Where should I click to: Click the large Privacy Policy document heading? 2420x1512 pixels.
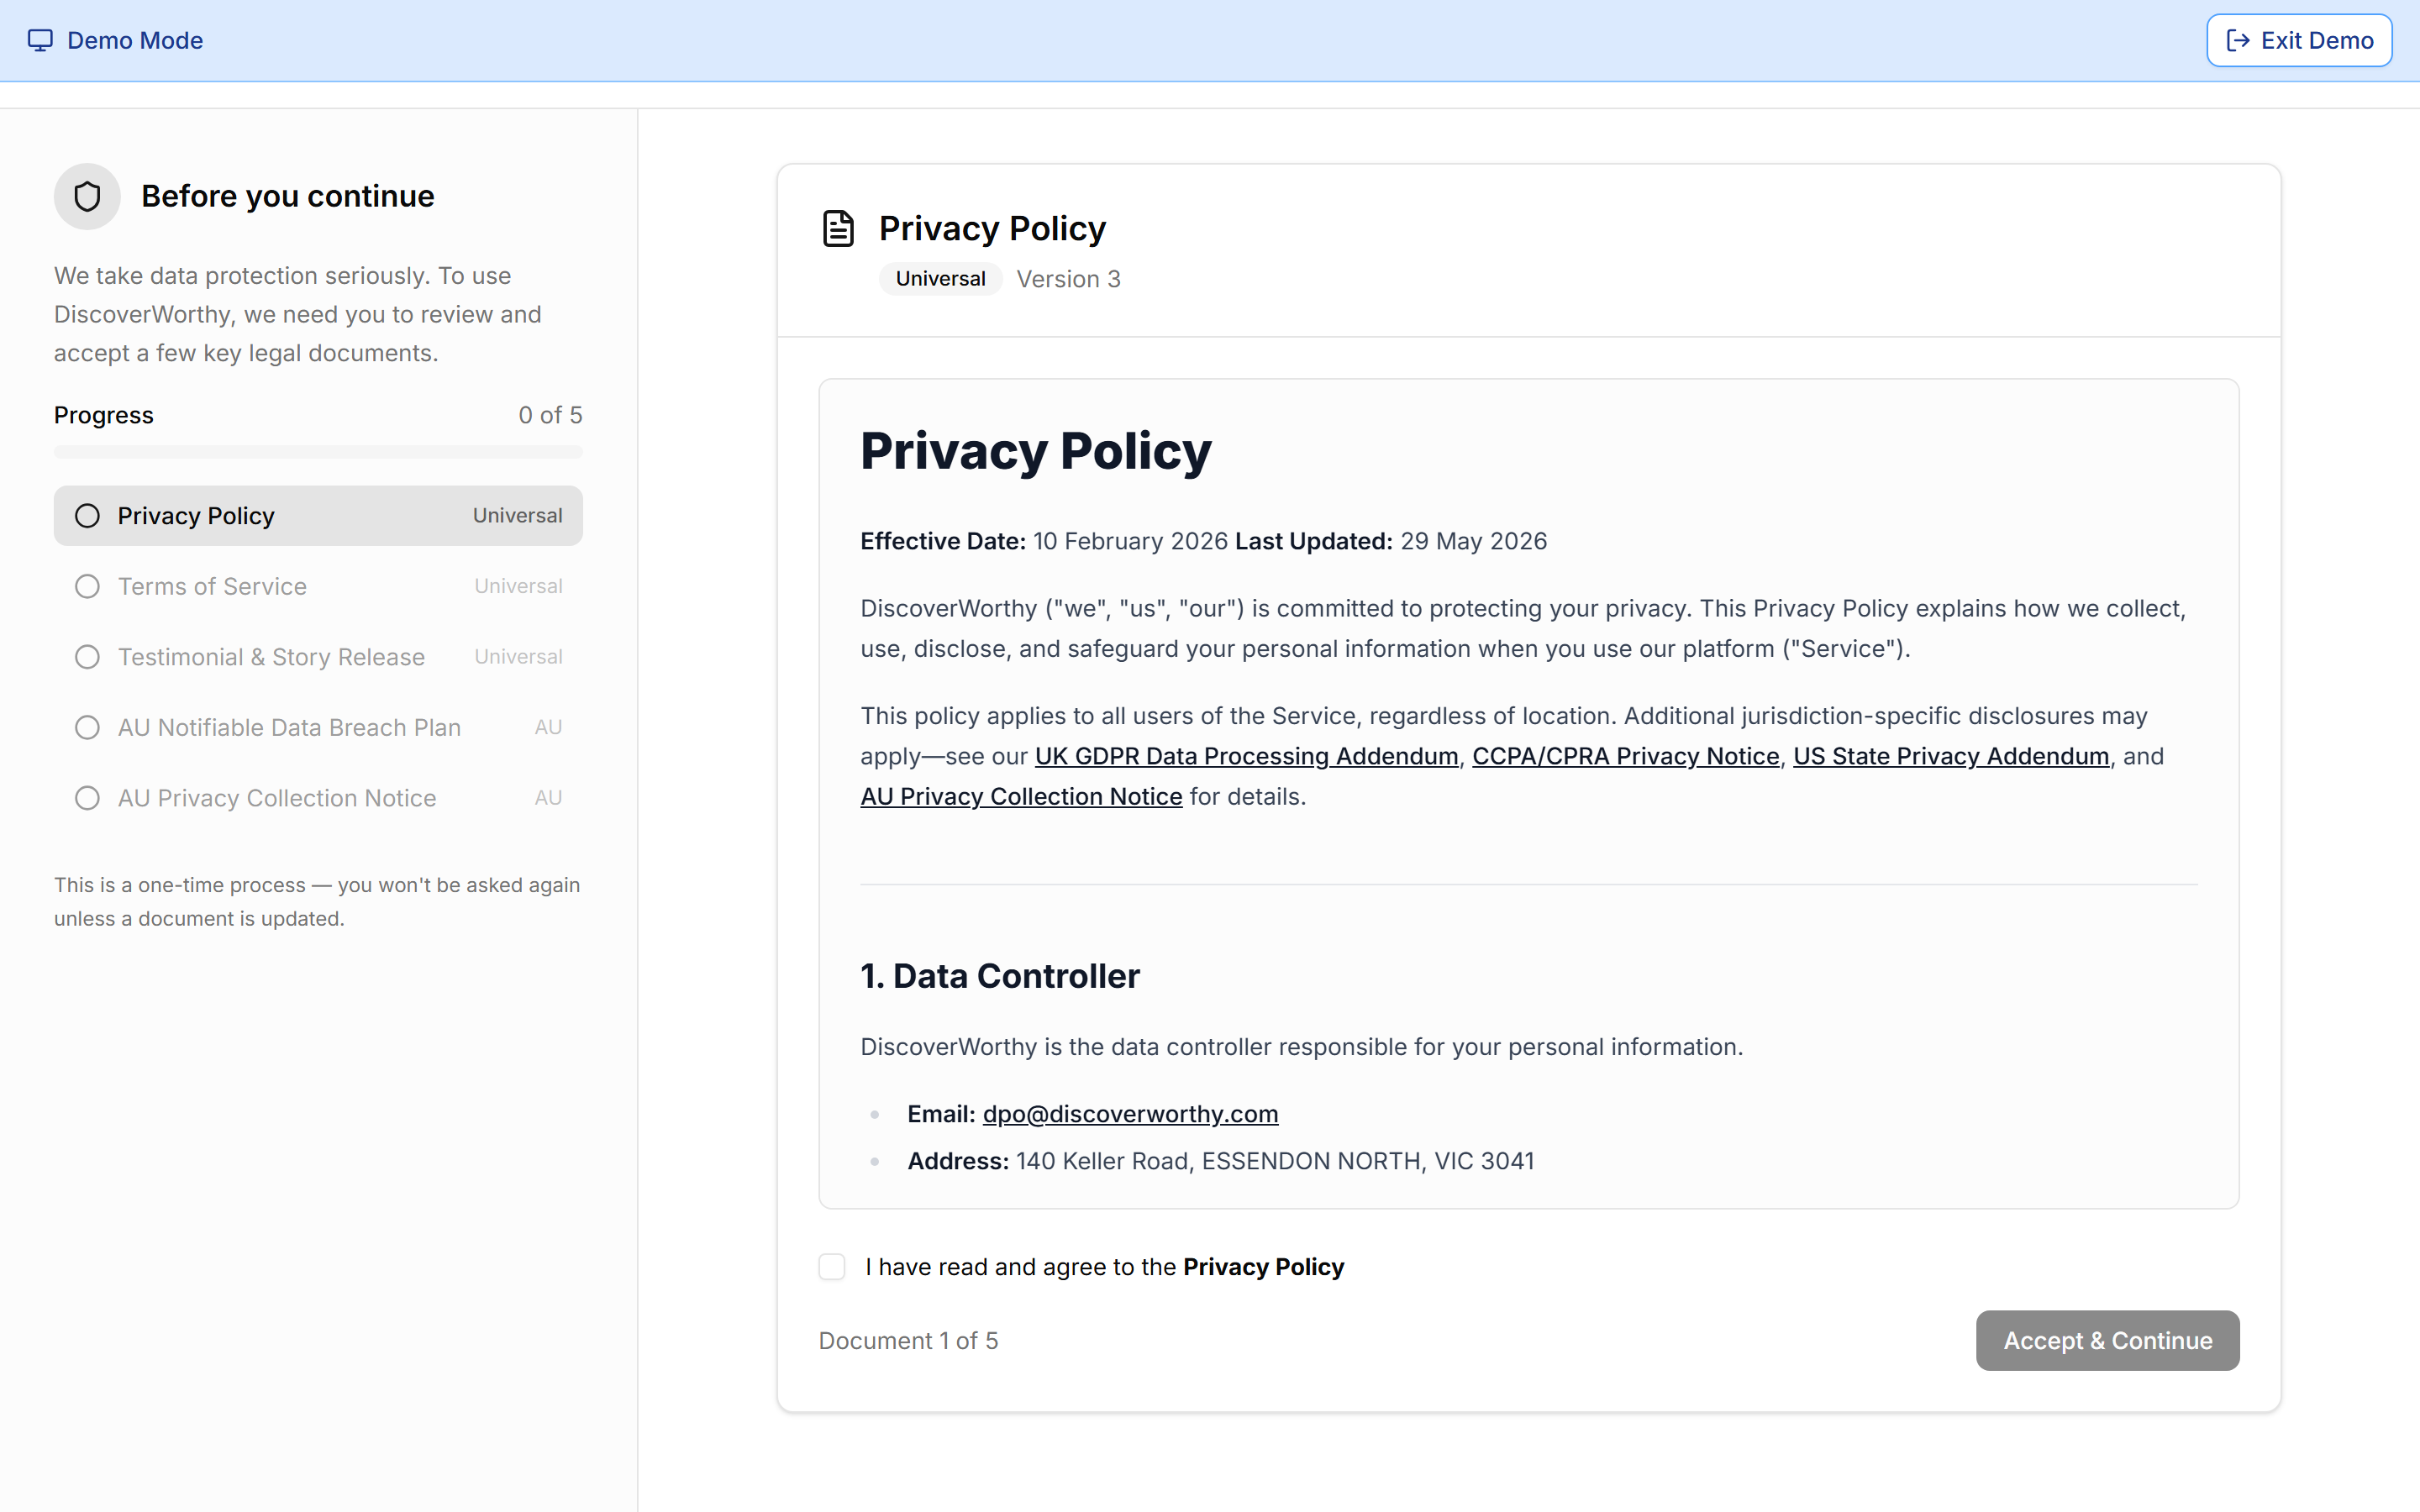point(1036,451)
